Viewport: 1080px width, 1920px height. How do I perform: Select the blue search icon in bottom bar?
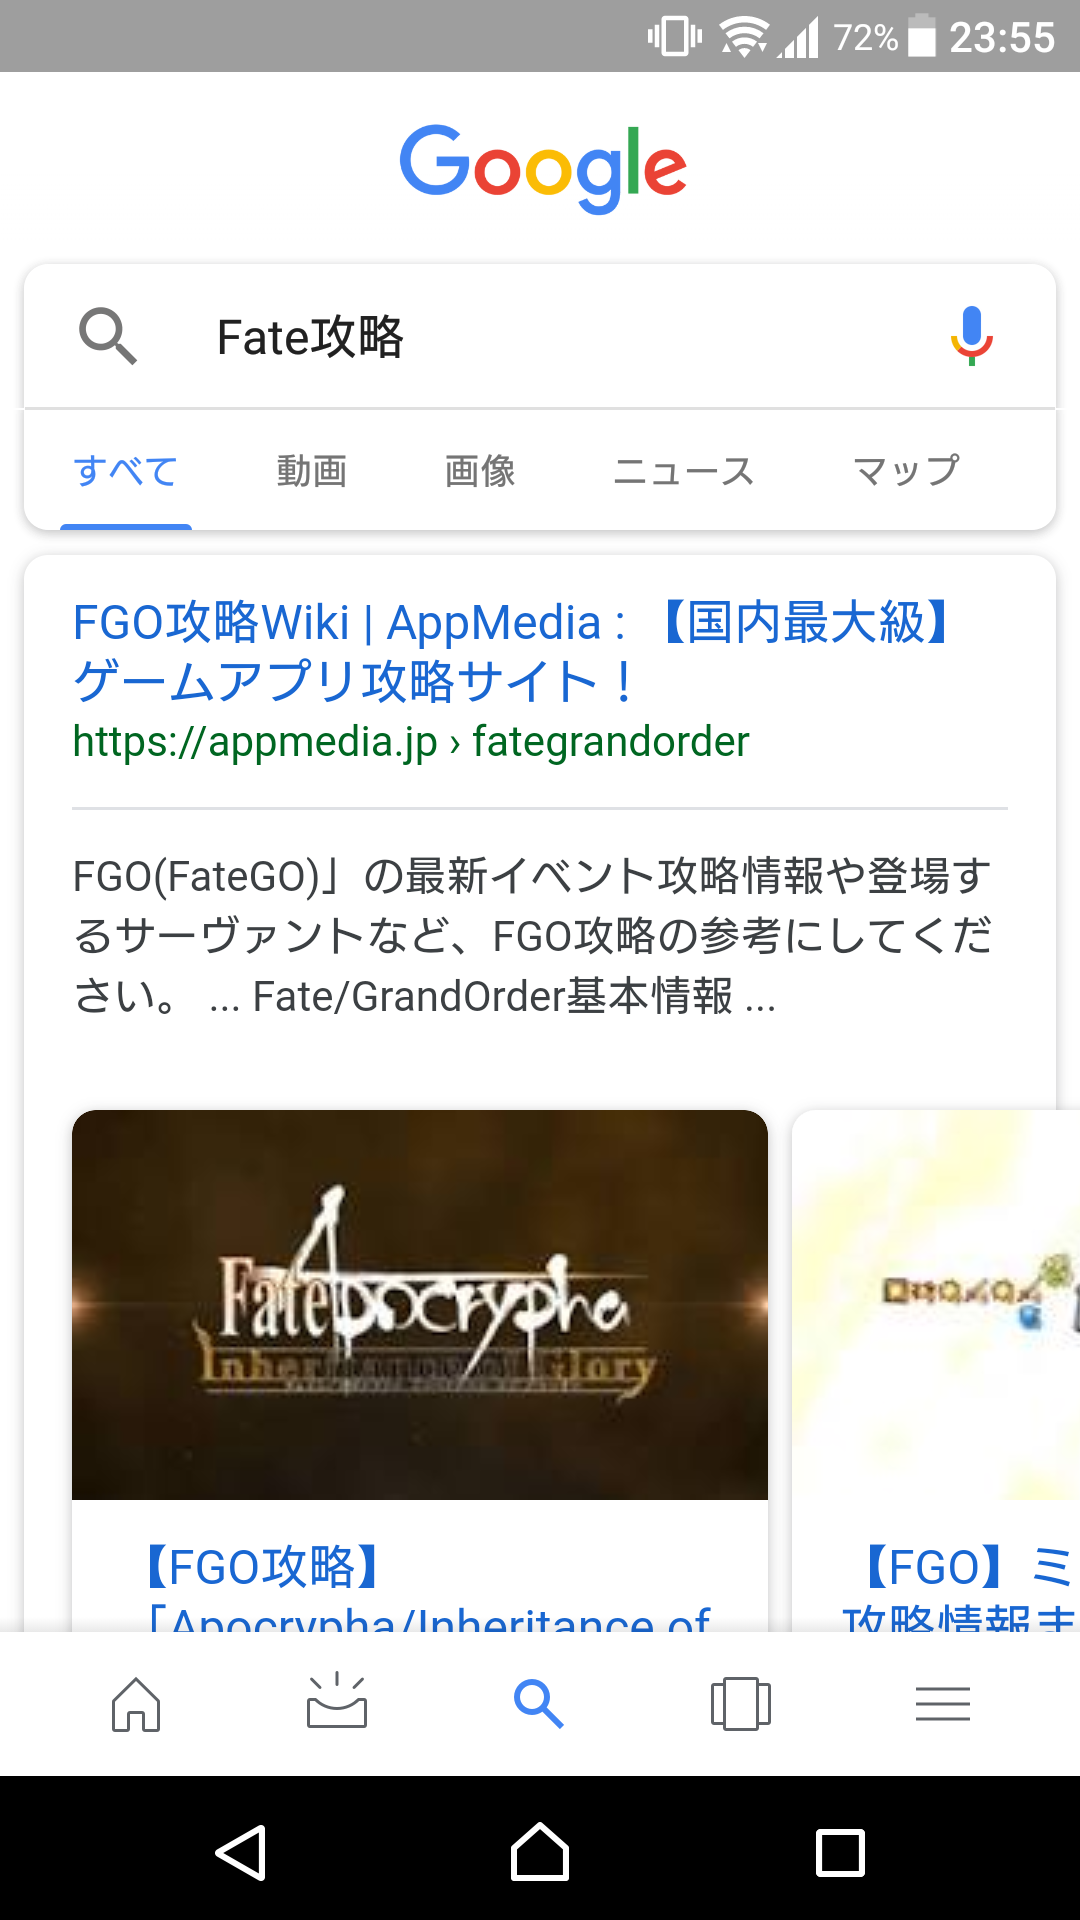[538, 1703]
